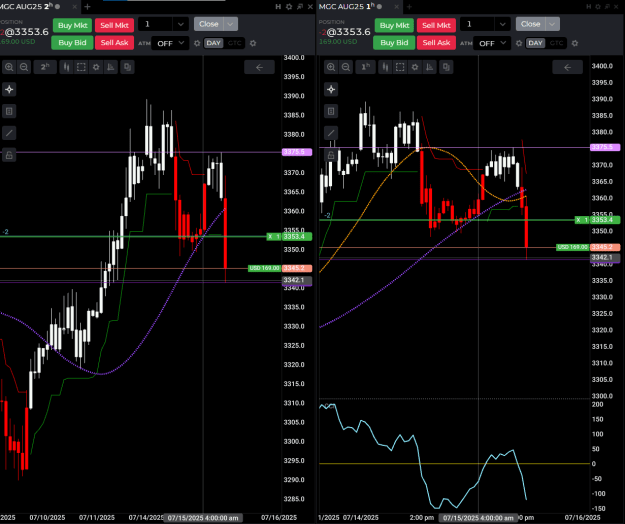
Task: Click Sell Ask in right panel
Action: [436, 43]
